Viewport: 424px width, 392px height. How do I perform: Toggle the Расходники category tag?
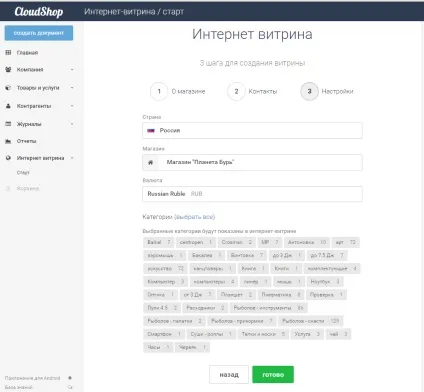point(205,308)
